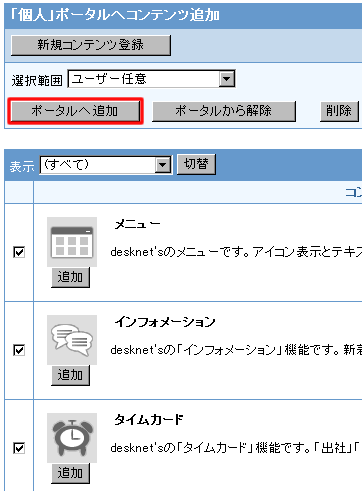Click the タイムカード content title
Viewport: 362px width, 491px height.
(x=149, y=420)
